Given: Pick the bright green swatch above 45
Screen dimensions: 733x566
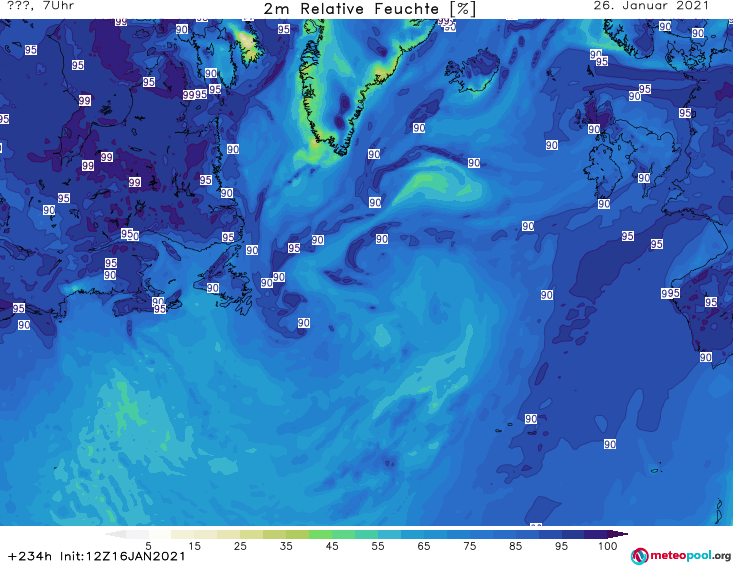Looking at the screenshot, I should point(320,534).
